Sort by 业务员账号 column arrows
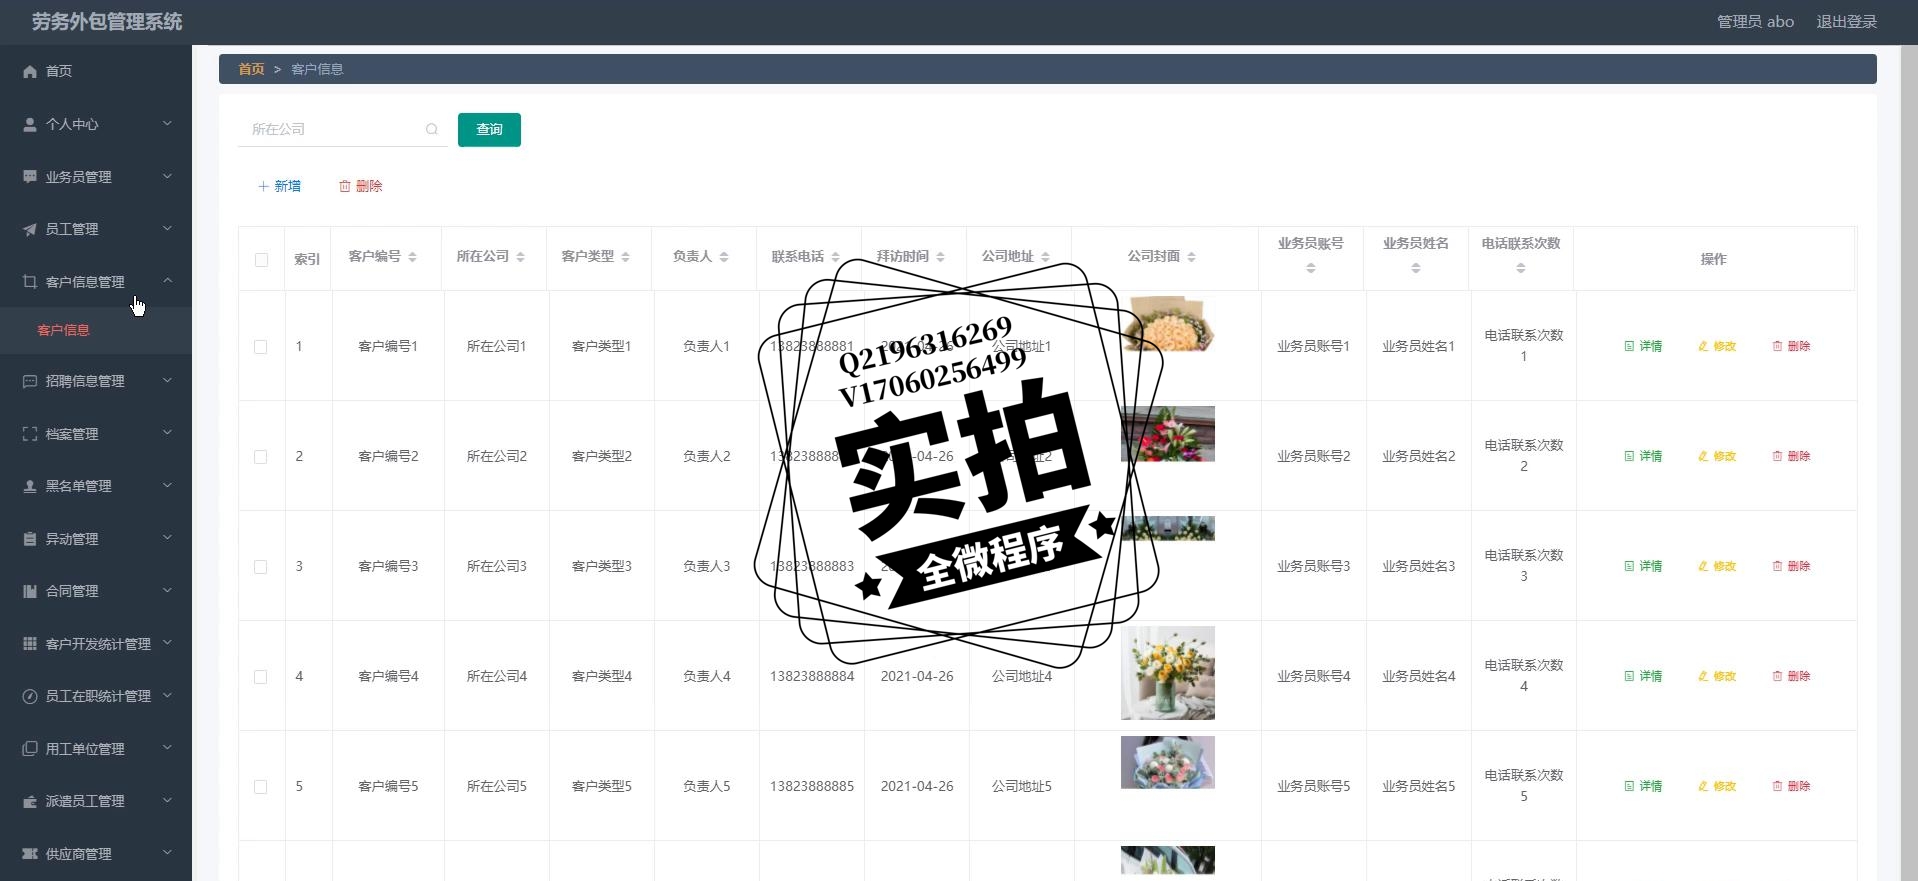The height and width of the screenshot is (881, 1918). (1310, 268)
